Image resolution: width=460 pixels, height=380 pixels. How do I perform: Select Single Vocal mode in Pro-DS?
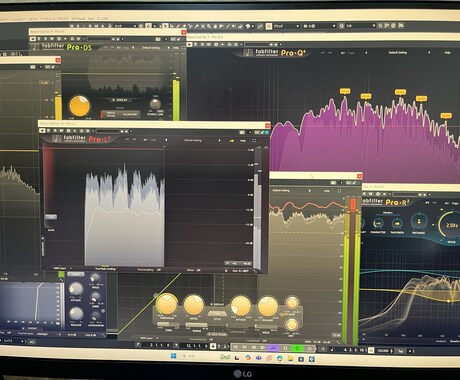tap(111, 114)
